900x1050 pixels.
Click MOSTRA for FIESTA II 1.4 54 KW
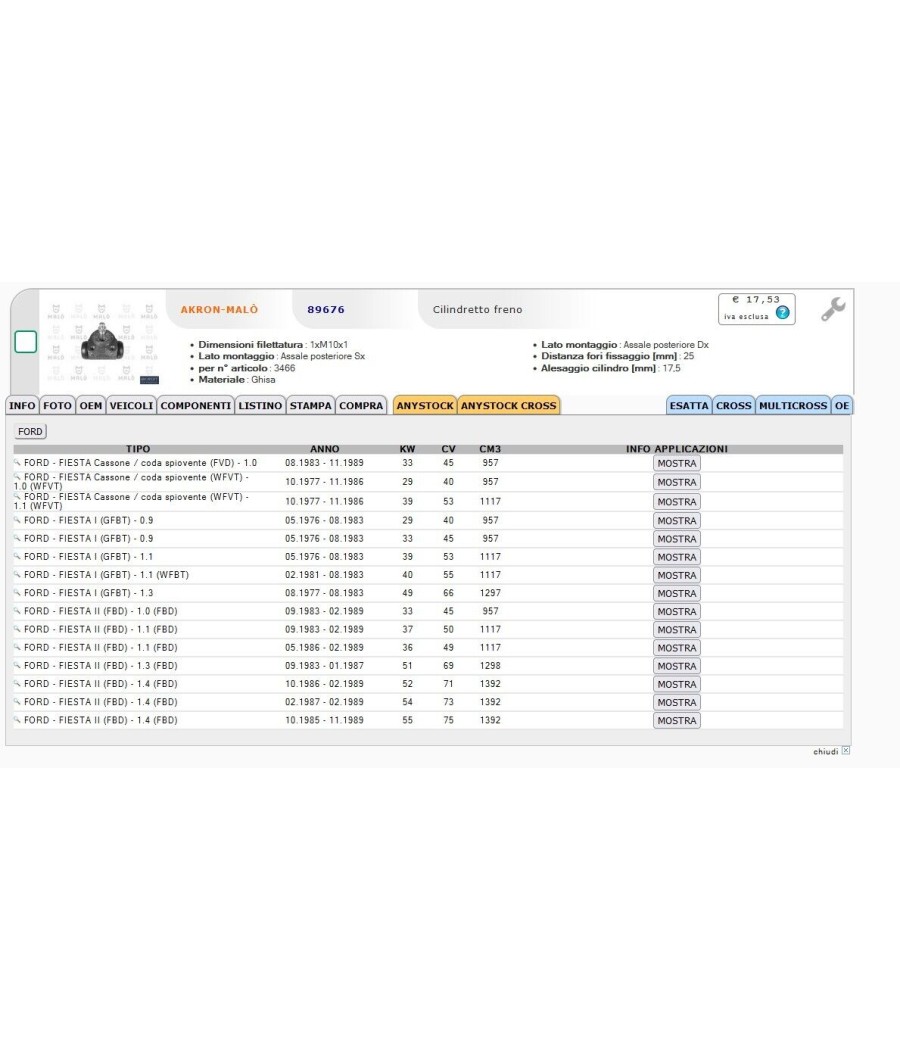676,702
